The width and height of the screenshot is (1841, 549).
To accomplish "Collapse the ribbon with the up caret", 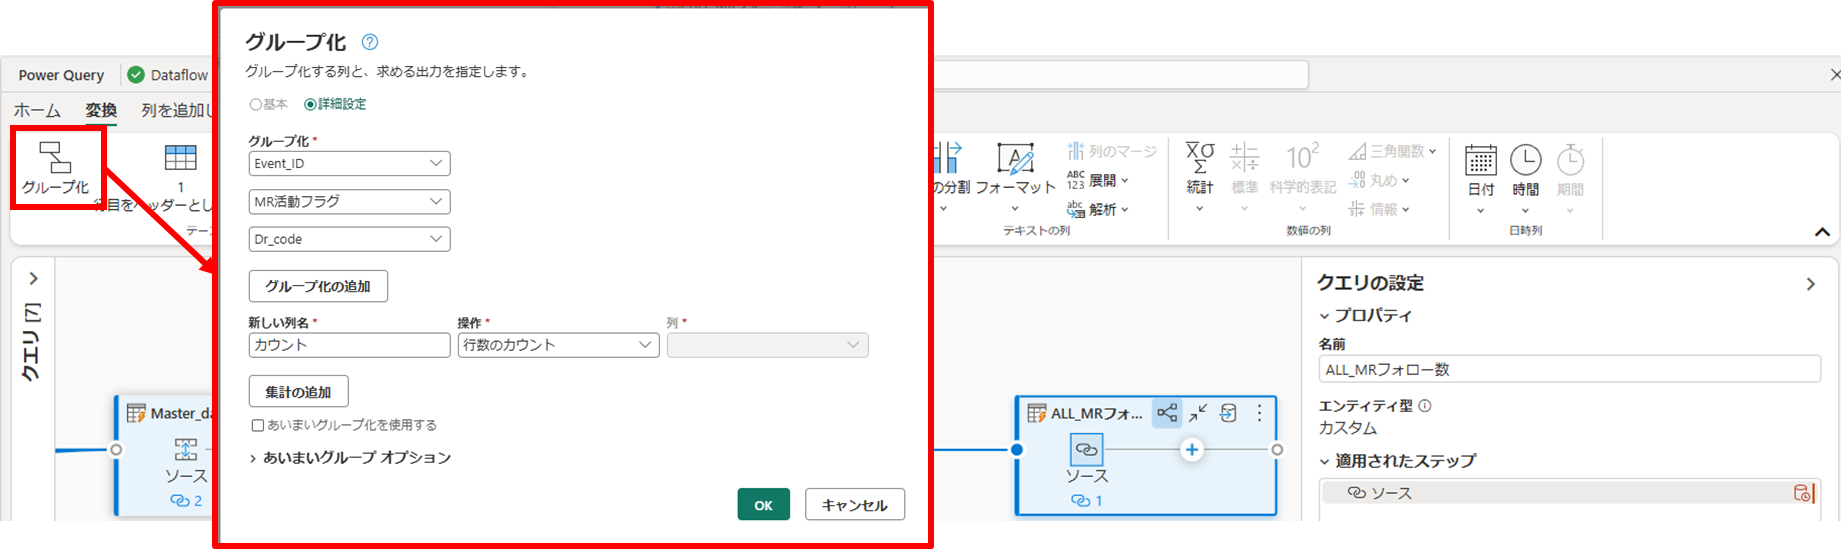I will coord(1822,232).
